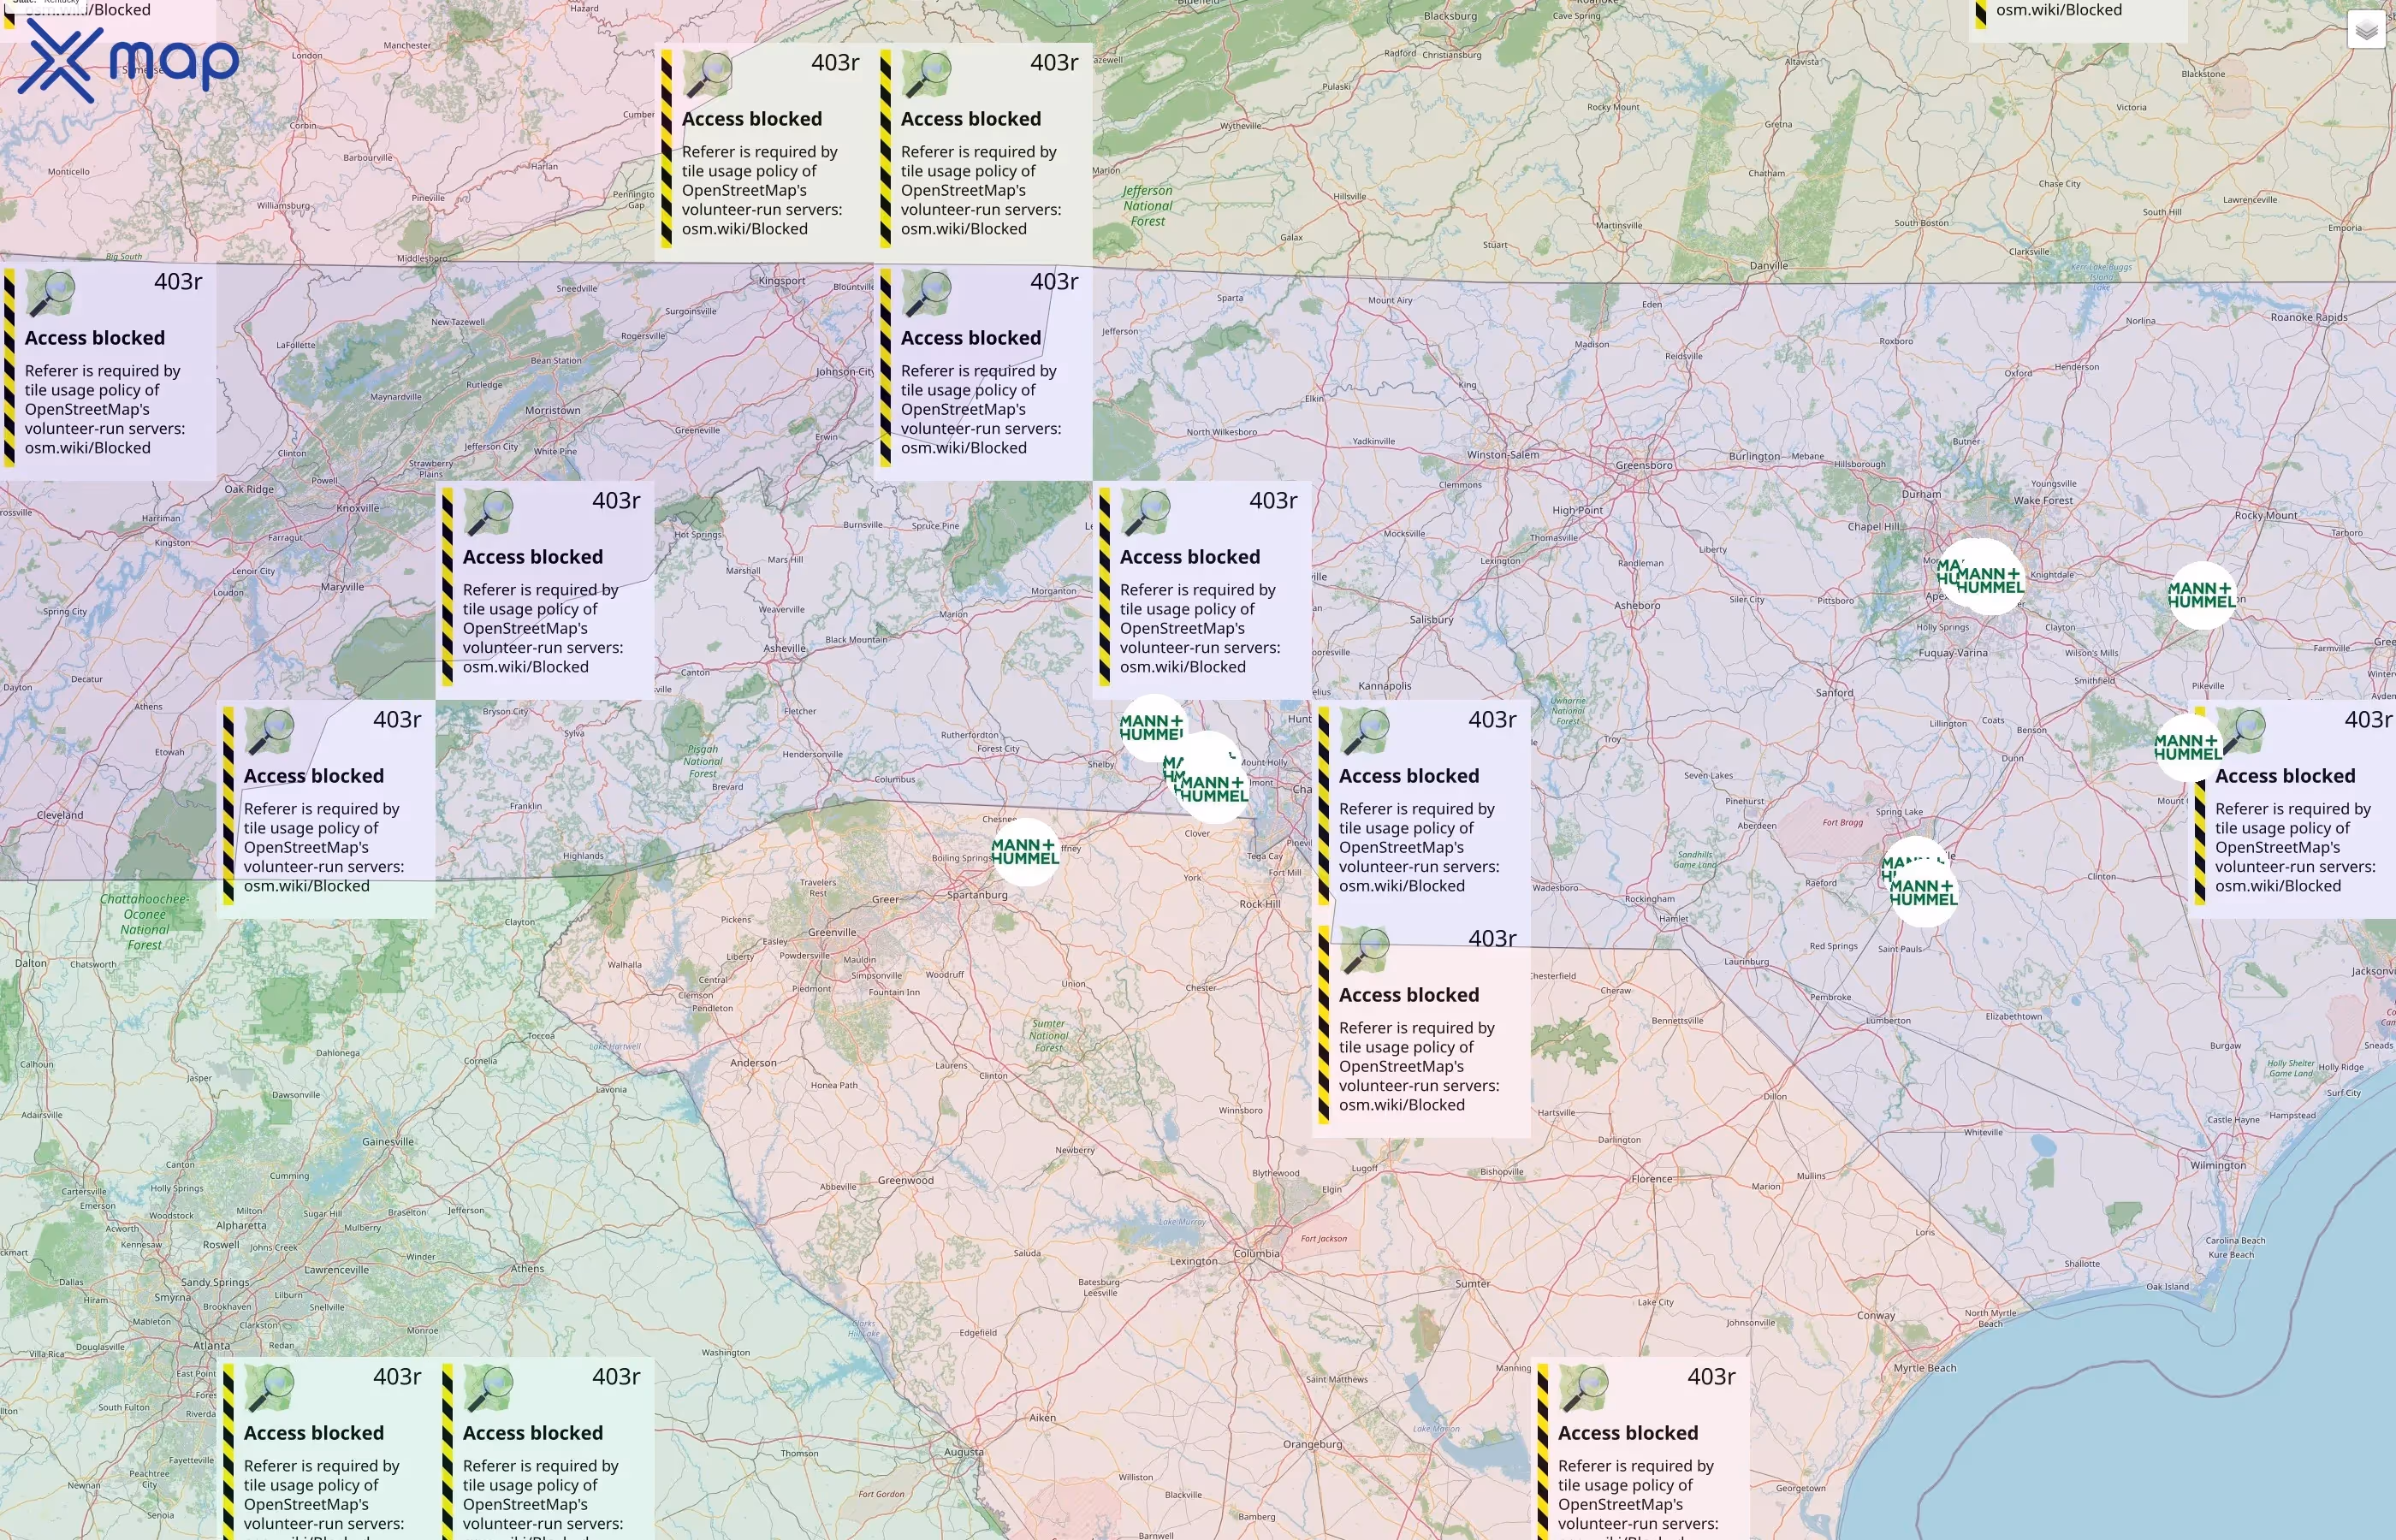
Task: Click the Chattahoochee-Oconee National Forest label
Action: point(144,922)
